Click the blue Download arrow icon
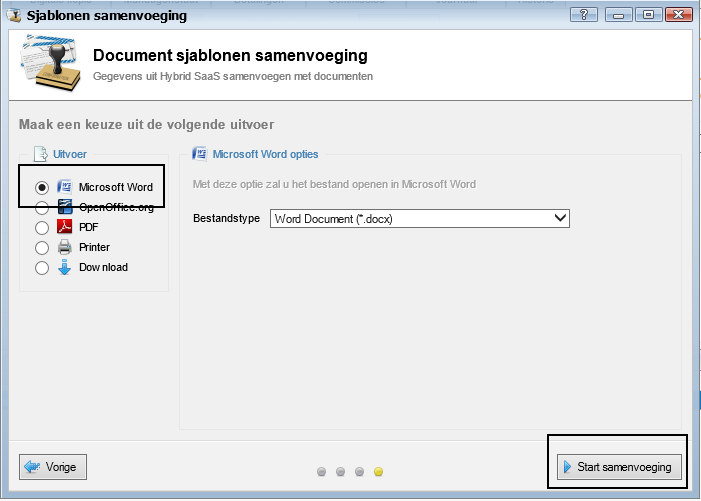This screenshot has width=701, height=501. [x=65, y=267]
